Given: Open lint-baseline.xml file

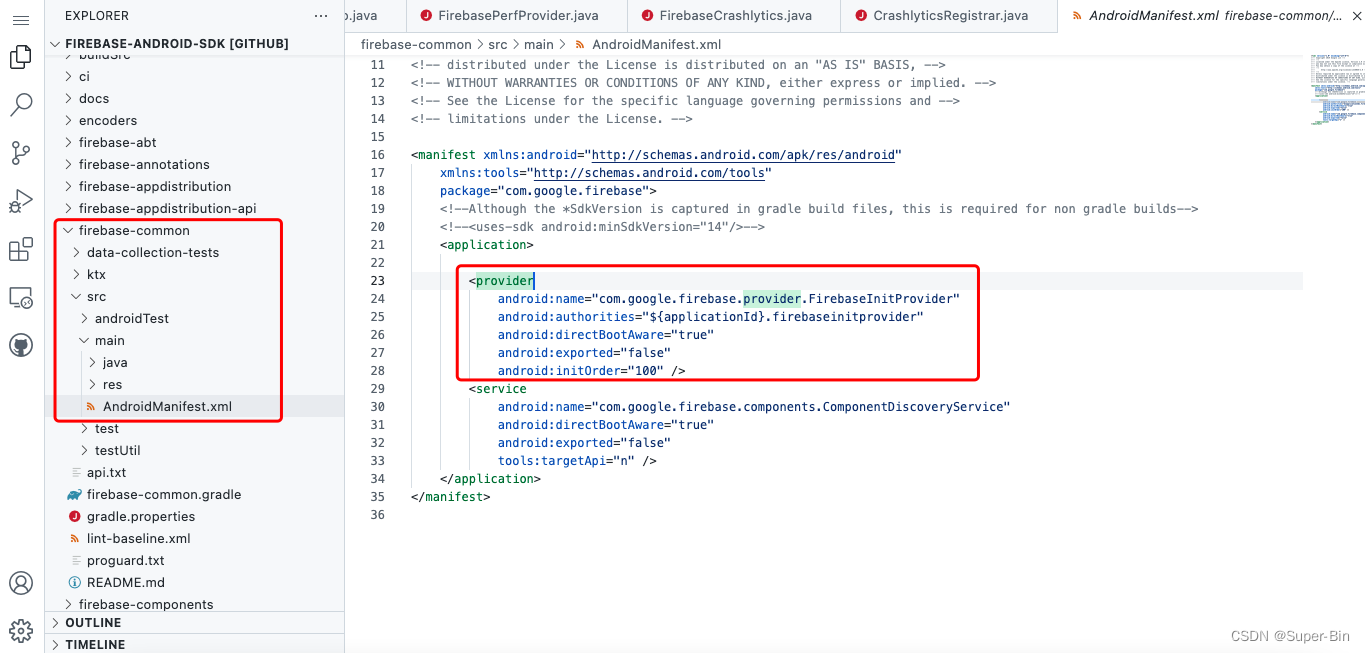Looking at the screenshot, I should [195, 538].
